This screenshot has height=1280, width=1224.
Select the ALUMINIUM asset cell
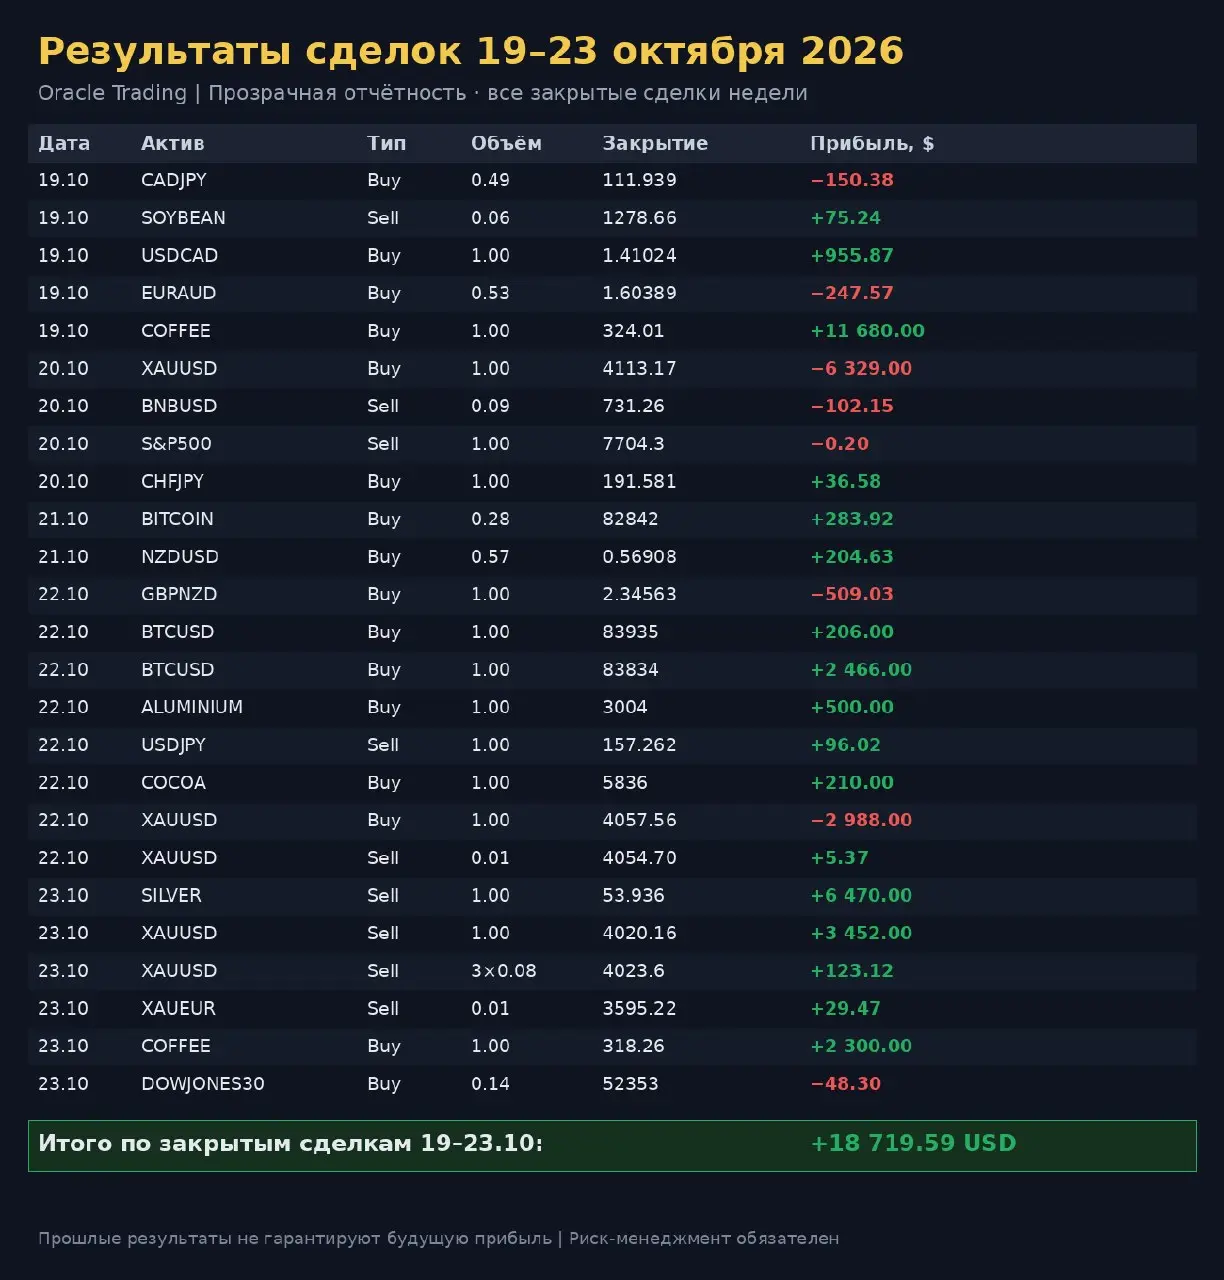pos(192,707)
